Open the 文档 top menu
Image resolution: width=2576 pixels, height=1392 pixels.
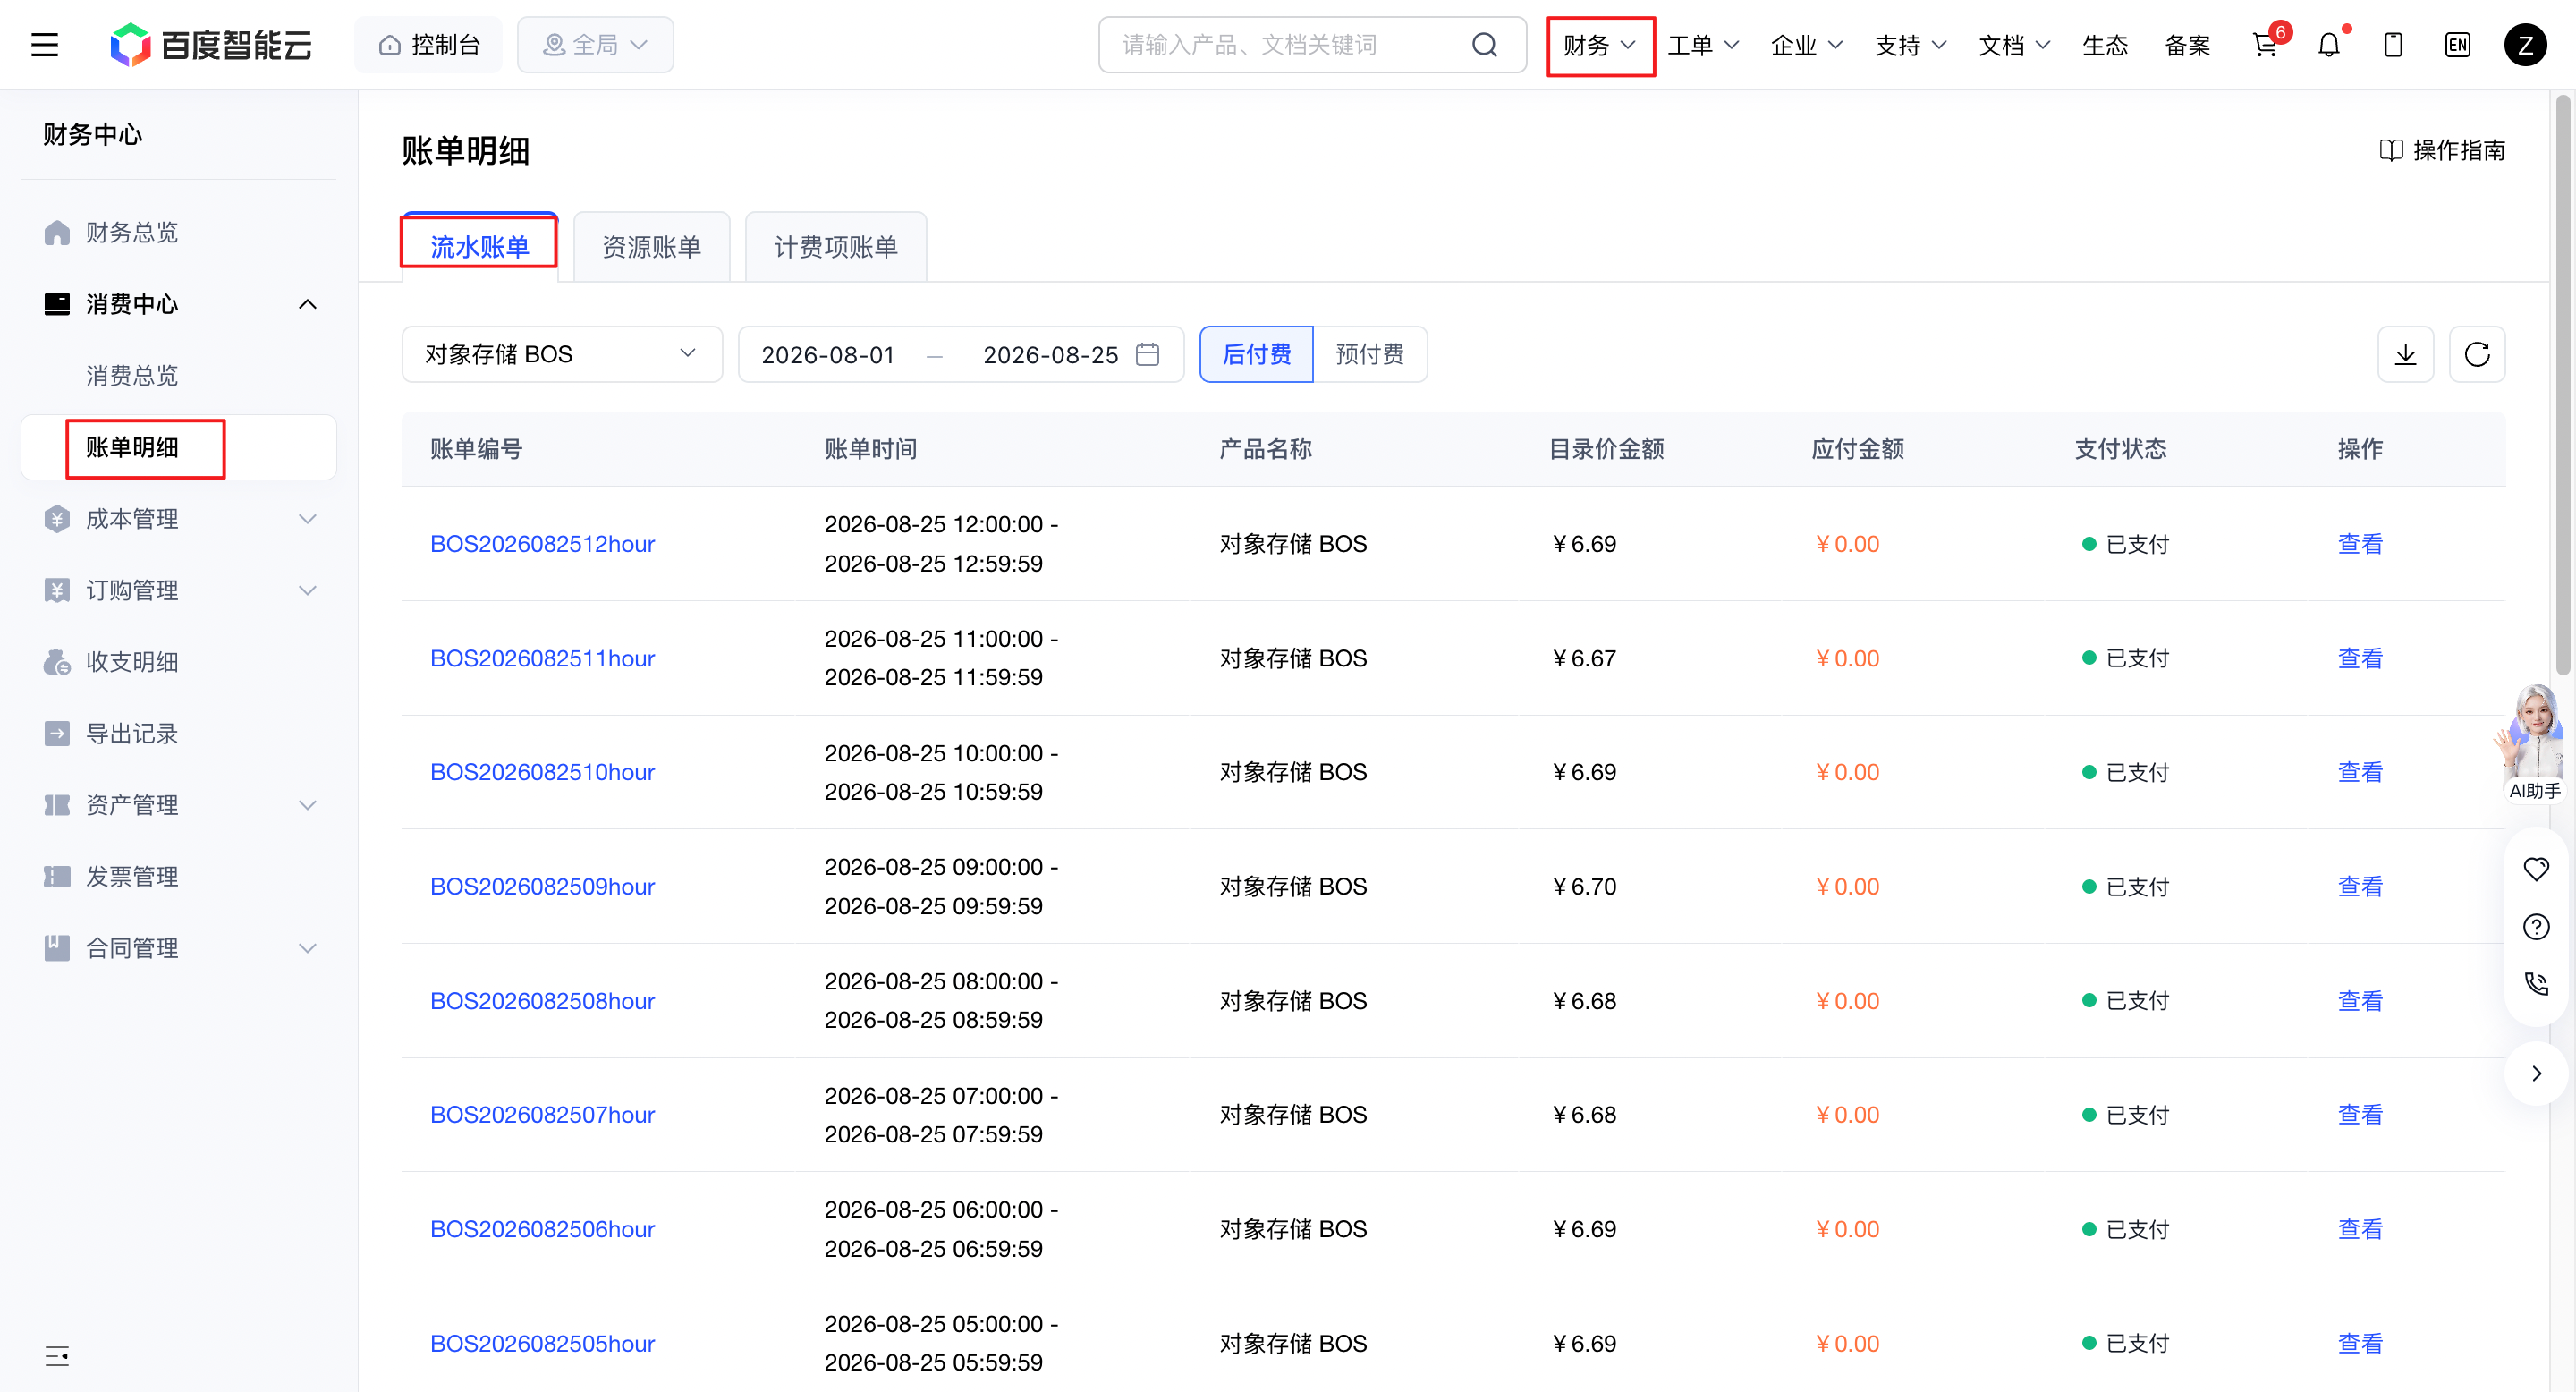tap(2015, 45)
